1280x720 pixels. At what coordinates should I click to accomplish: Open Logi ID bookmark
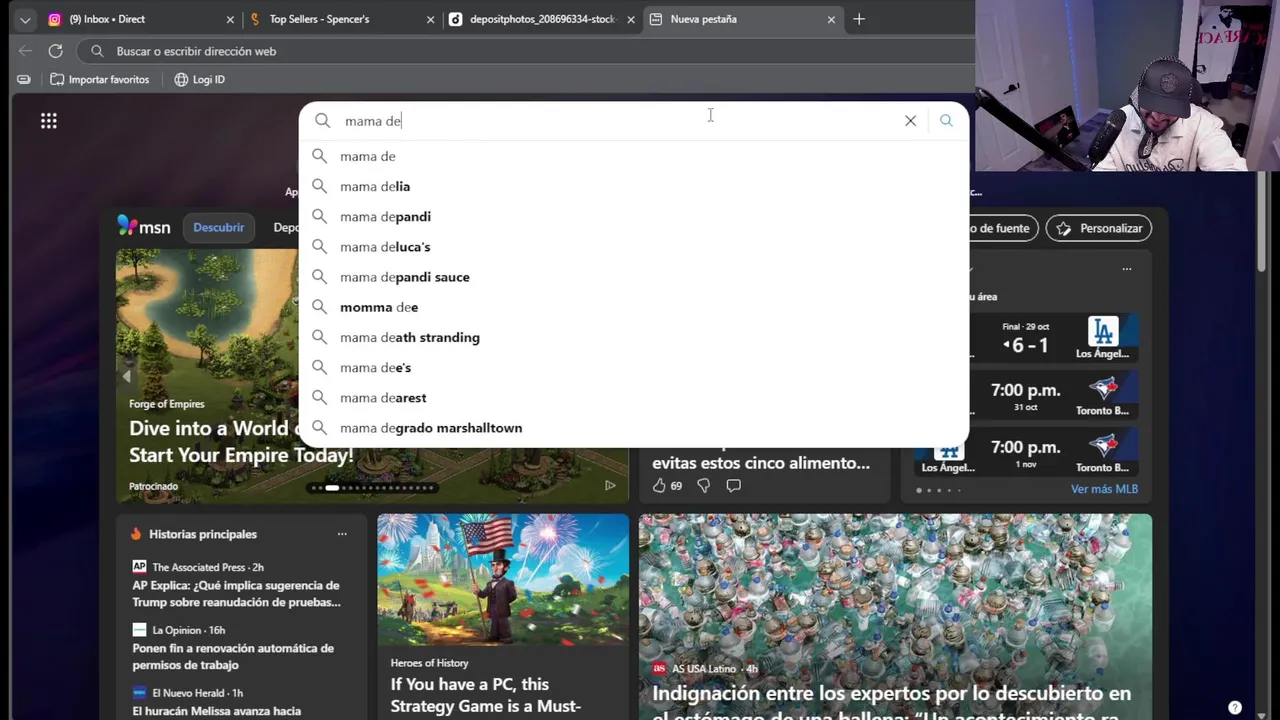click(x=199, y=79)
